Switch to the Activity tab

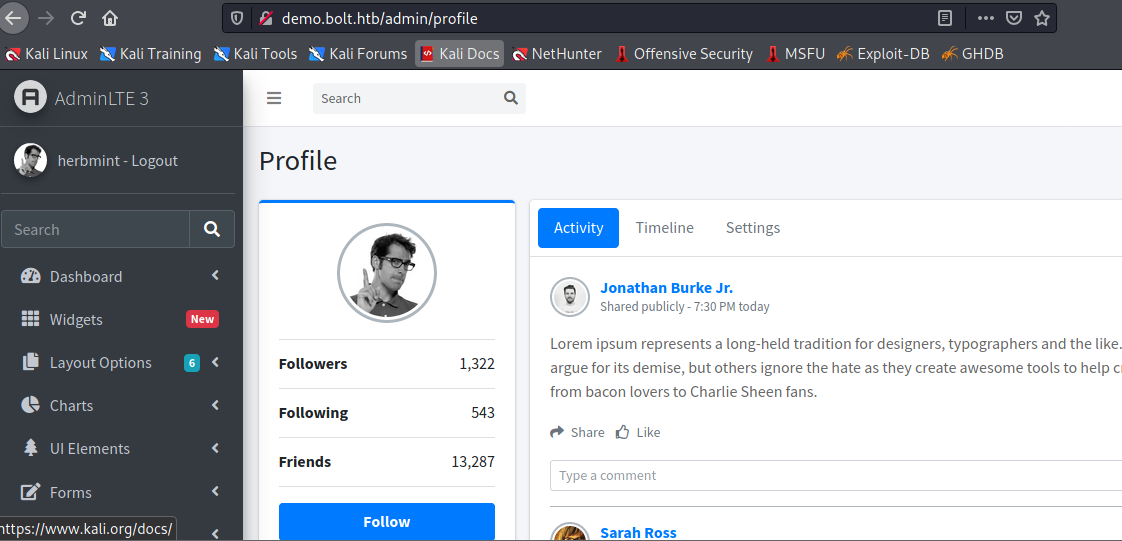point(578,228)
